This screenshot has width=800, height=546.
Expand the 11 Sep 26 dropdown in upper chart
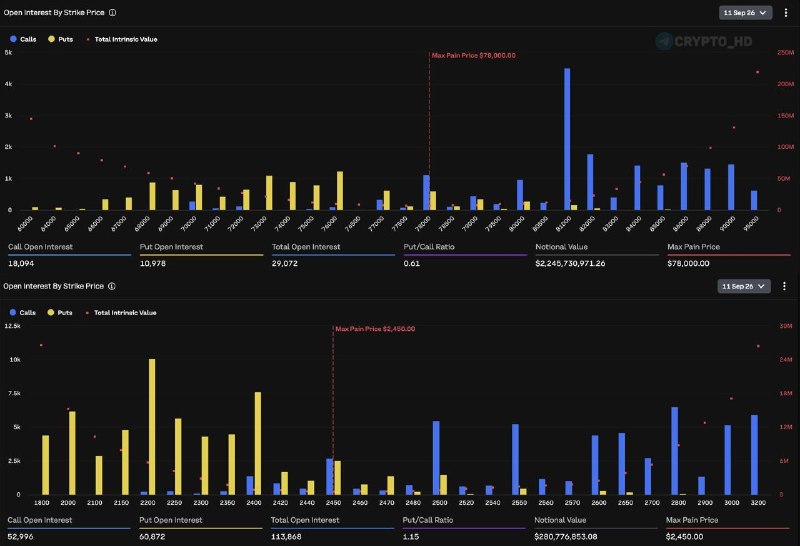pyautogui.click(x=745, y=13)
